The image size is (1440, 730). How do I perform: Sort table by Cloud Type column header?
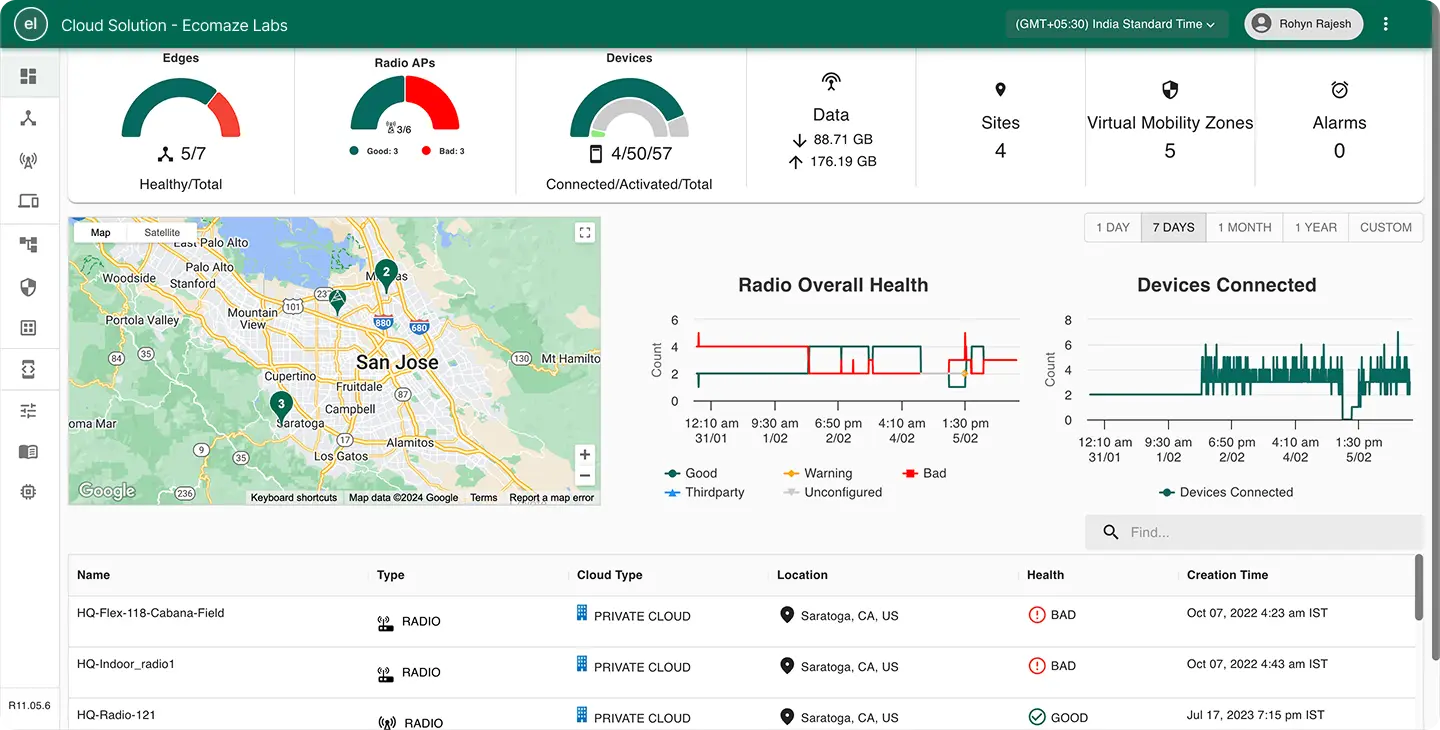[609, 575]
